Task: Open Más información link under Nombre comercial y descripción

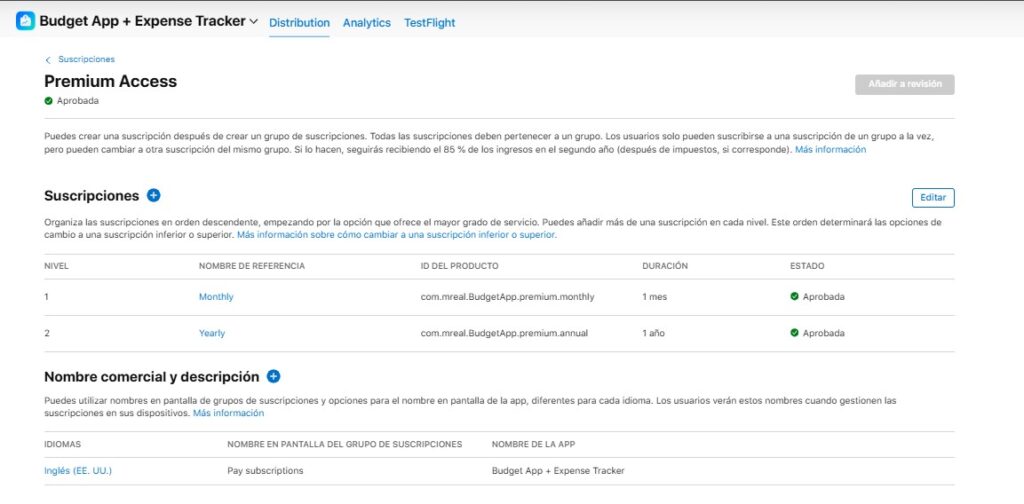Action: tap(229, 413)
